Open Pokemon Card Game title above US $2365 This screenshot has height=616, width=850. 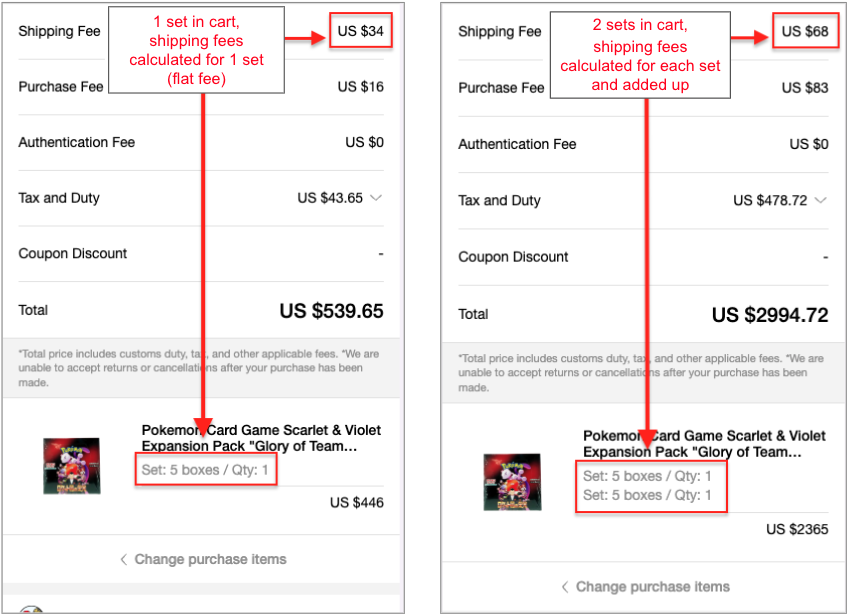pos(704,443)
